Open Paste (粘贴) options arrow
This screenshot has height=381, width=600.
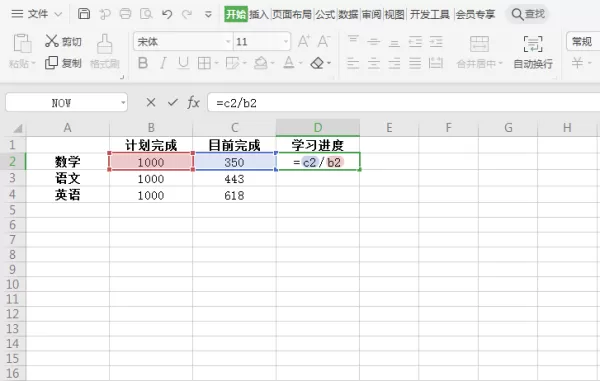tap(34, 63)
